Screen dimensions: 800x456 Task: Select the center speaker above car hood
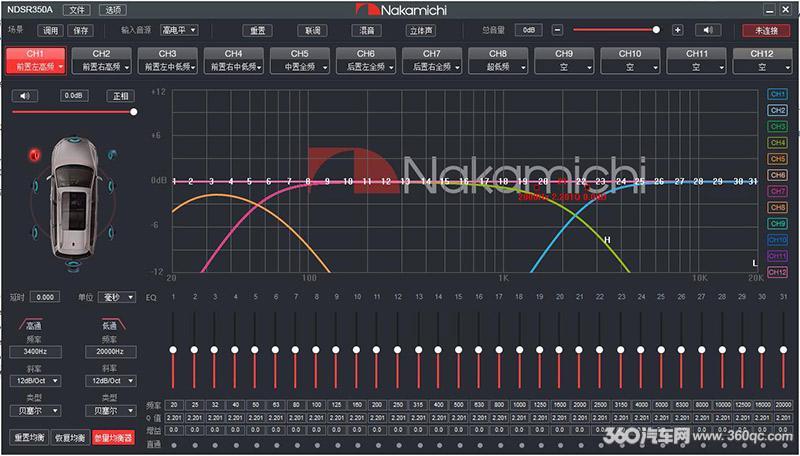point(74,139)
